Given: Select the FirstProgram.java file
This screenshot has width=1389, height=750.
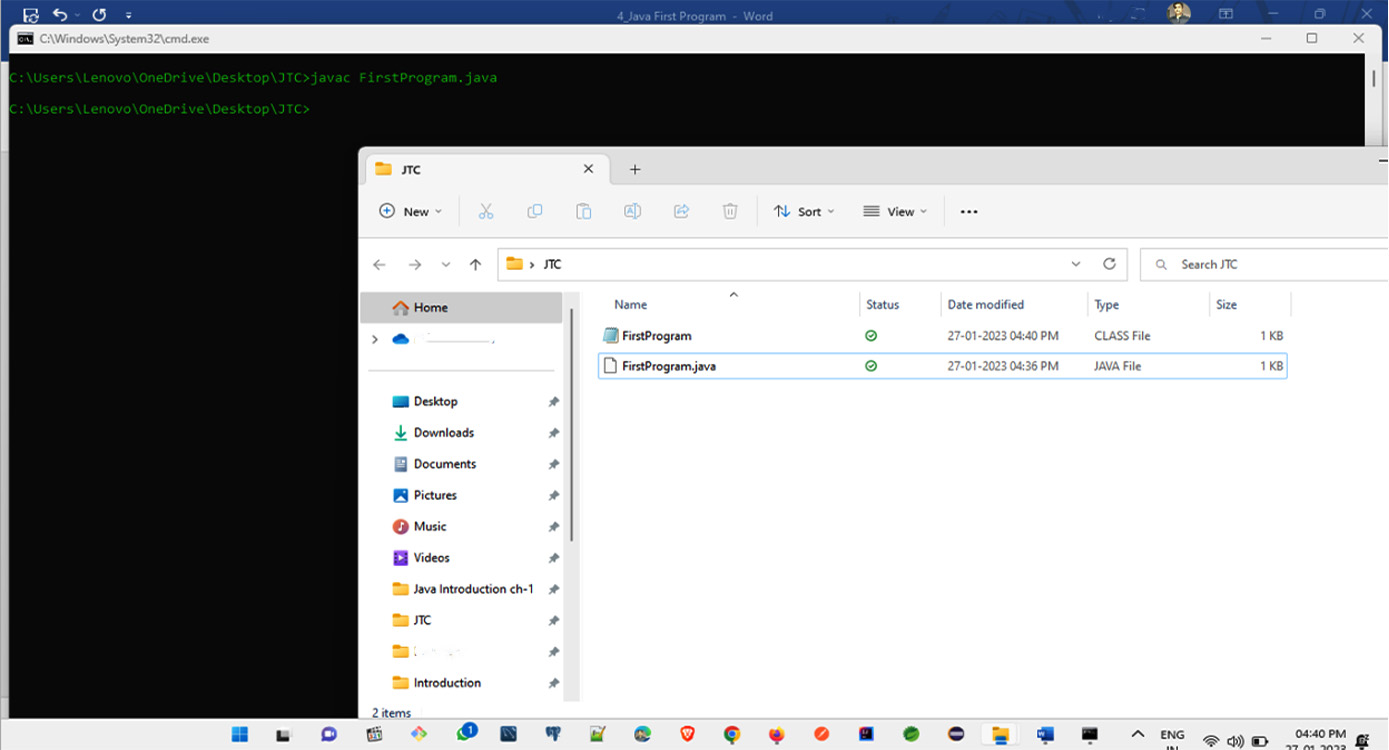Looking at the screenshot, I should 668,366.
